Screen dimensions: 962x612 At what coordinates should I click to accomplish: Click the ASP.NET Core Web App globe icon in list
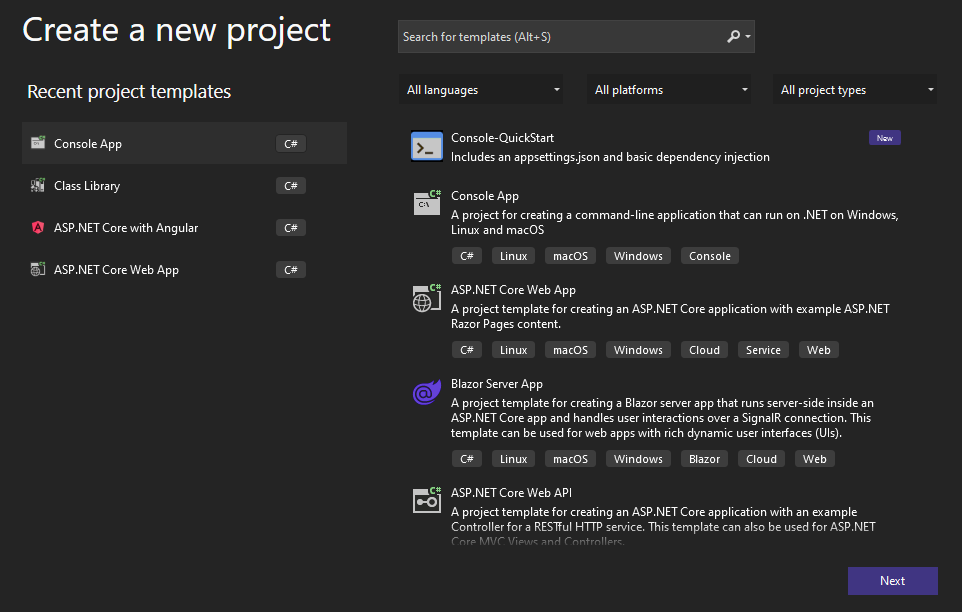[427, 298]
